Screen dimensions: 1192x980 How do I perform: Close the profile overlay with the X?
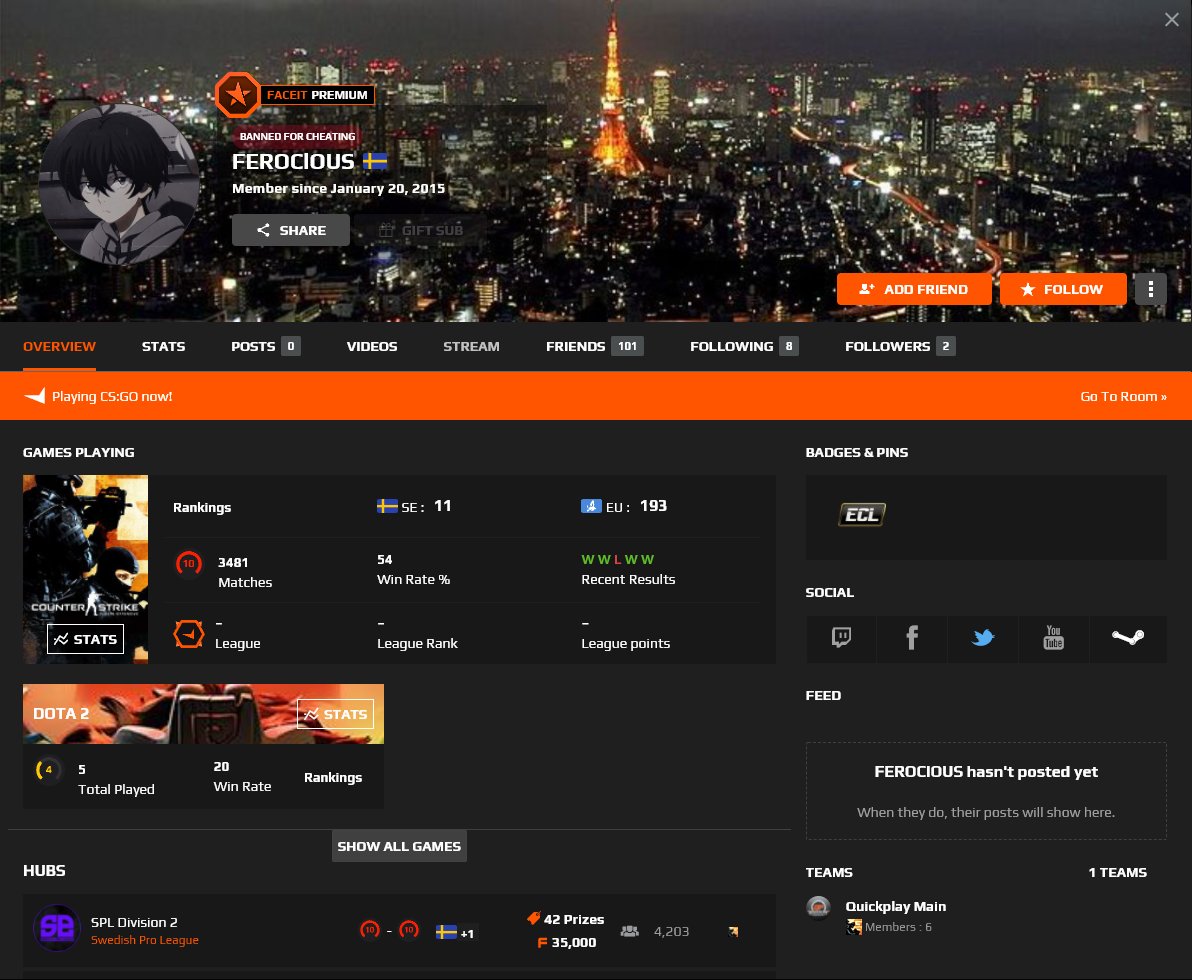tap(1171, 20)
